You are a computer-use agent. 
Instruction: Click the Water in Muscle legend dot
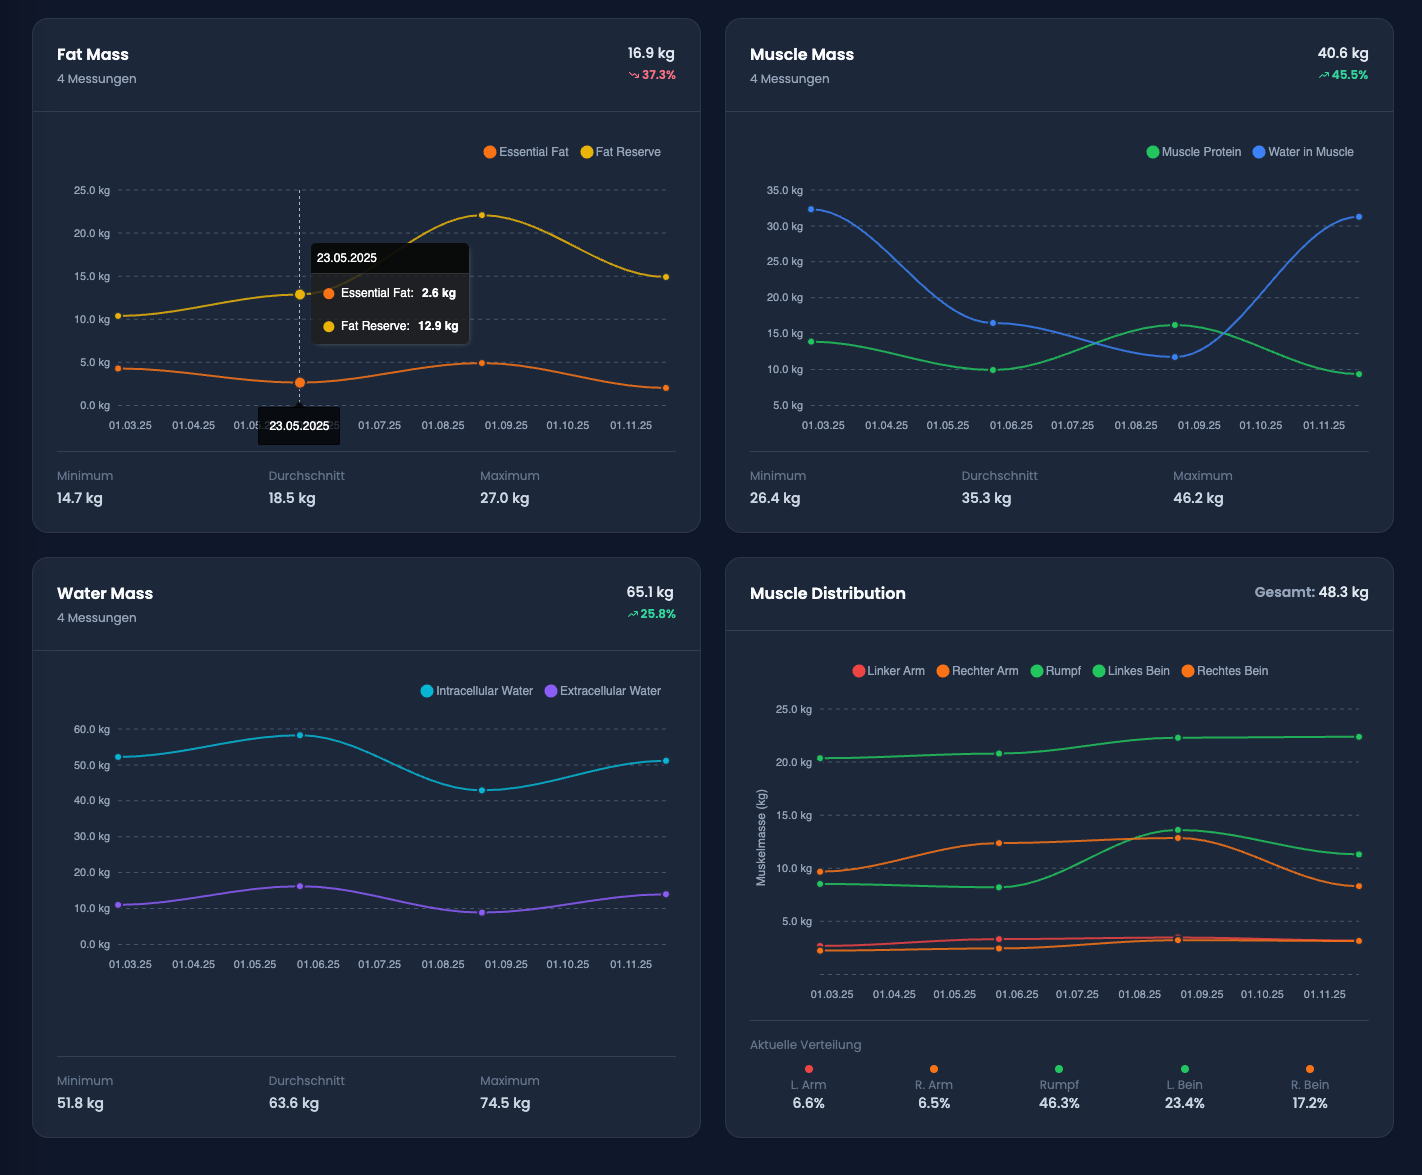[1259, 151]
